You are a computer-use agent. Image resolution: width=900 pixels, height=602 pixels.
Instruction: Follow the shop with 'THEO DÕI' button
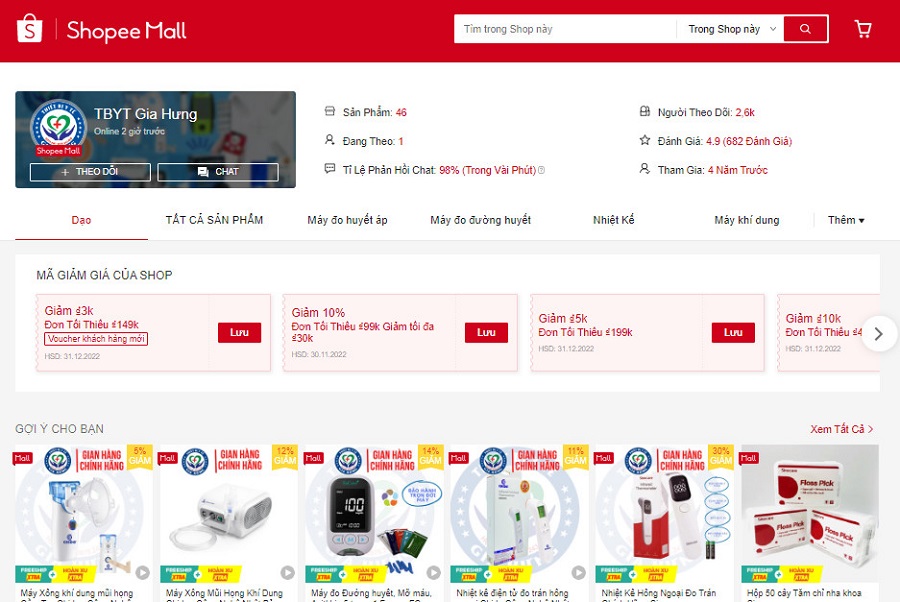coord(90,172)
